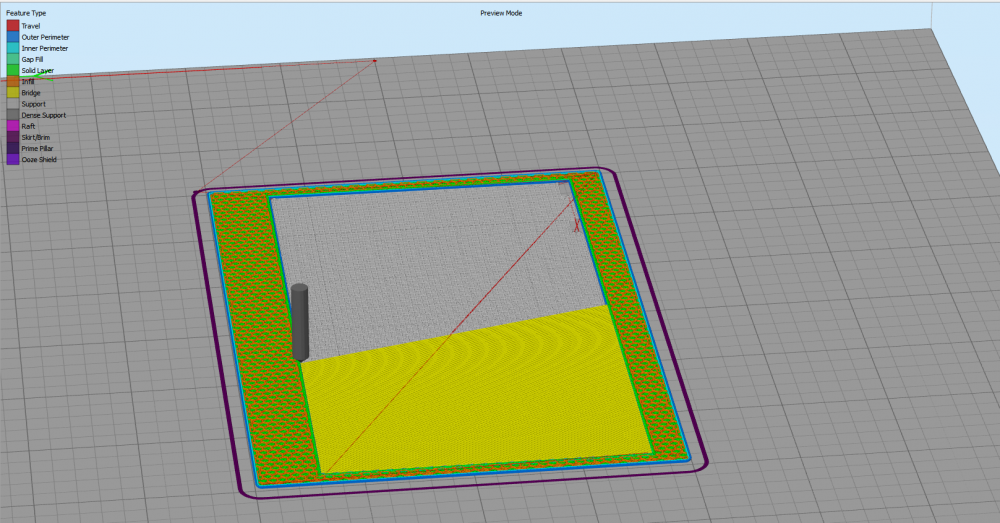Click the "Ooze Shield" legend label
This screenshot has width=1000, height=523.
click(x=39, y=159)
